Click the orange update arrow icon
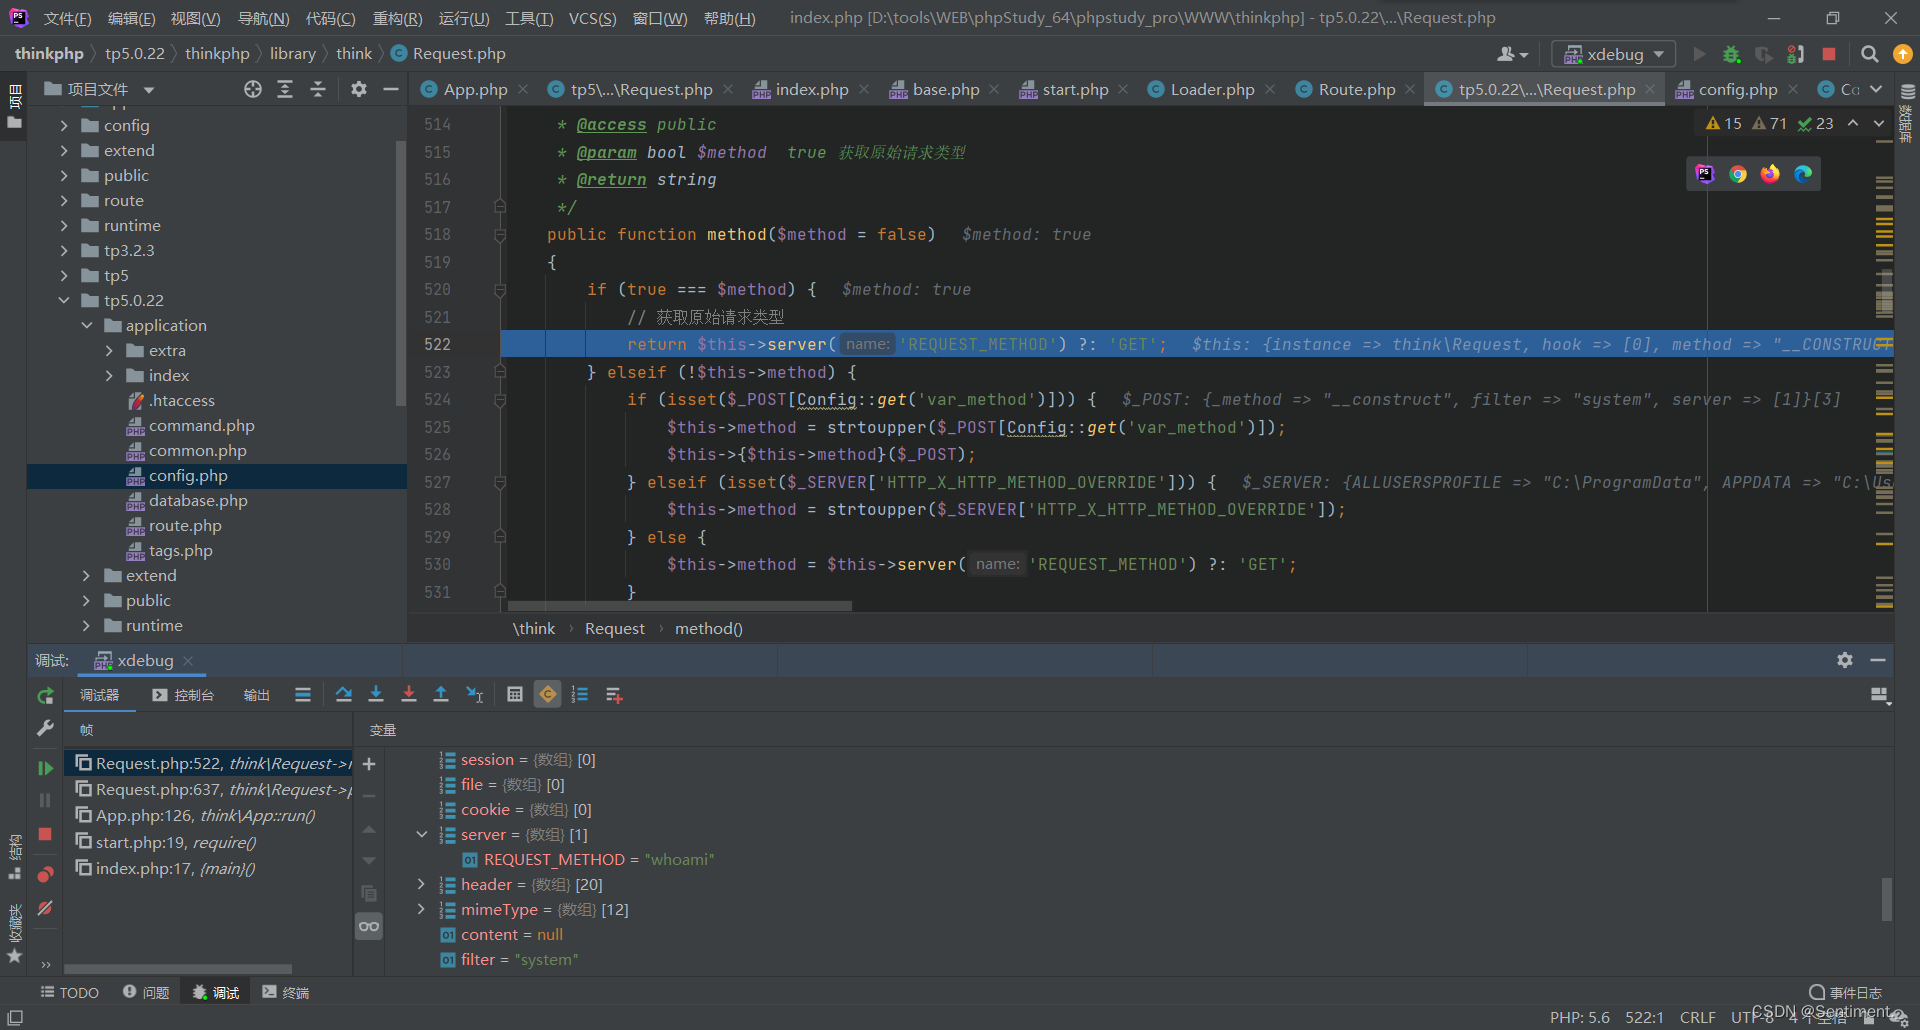This screenshot has width=1920, height=1030. tap(1903, 54)
